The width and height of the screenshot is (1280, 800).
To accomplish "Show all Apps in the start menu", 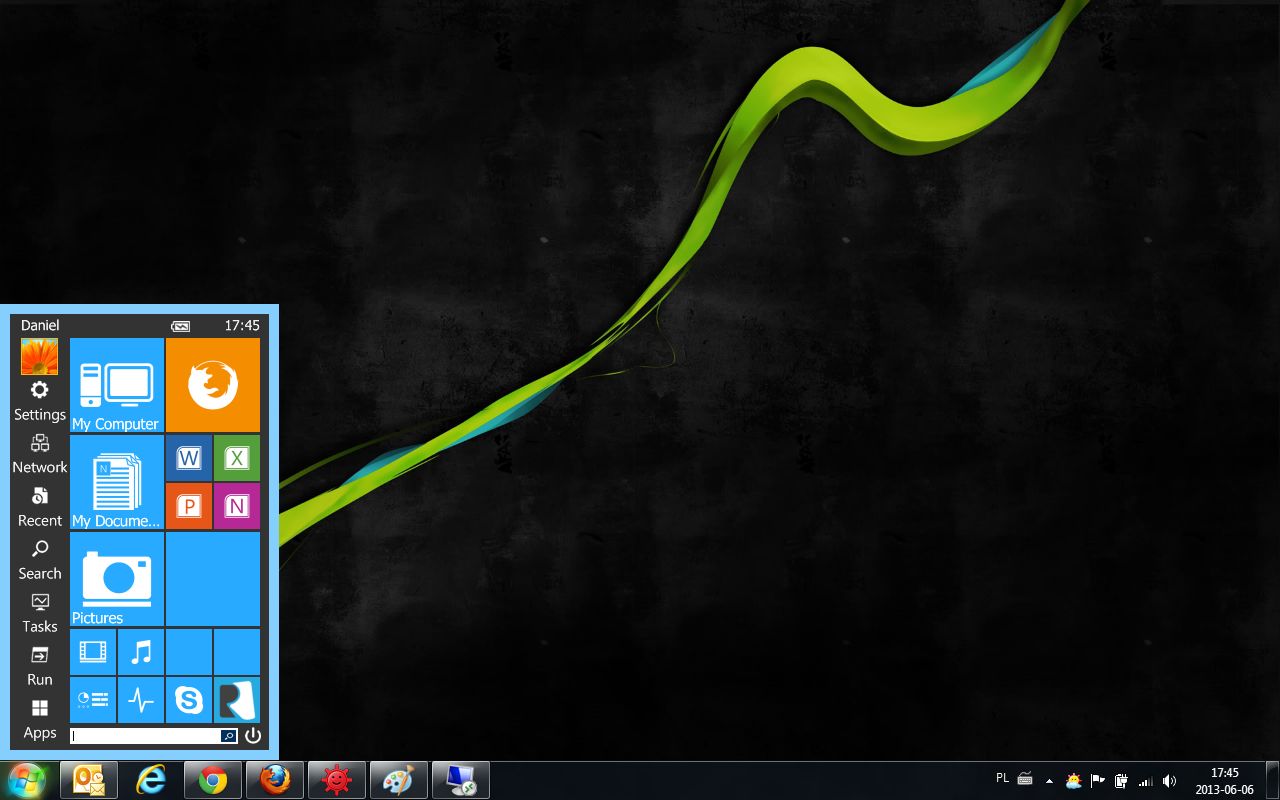I will click(x=40, y=719).
